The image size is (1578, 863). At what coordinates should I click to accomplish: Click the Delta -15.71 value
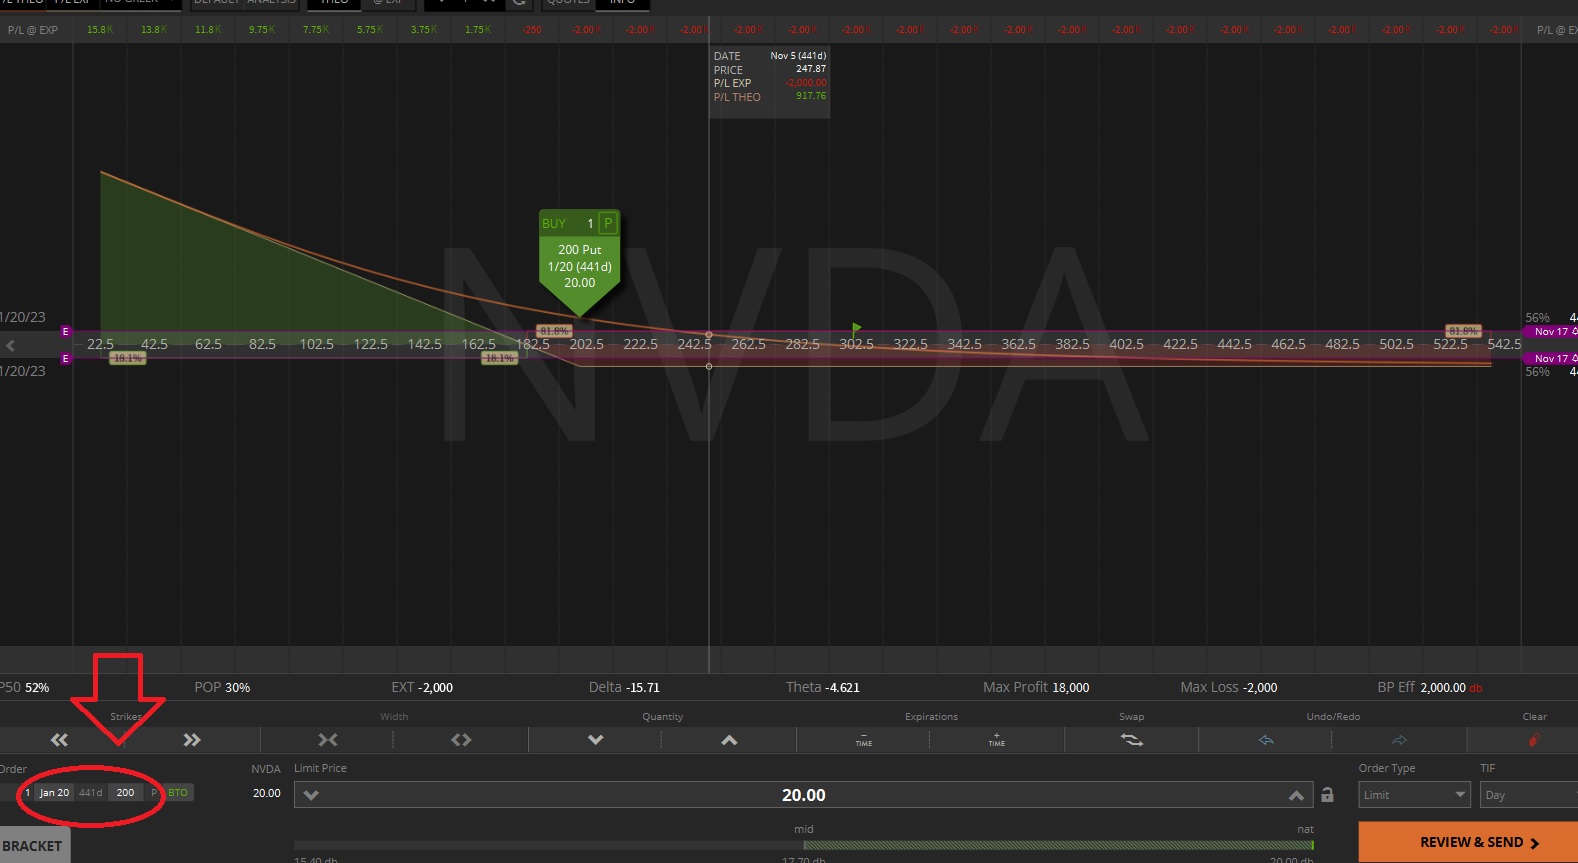point(624,687)
